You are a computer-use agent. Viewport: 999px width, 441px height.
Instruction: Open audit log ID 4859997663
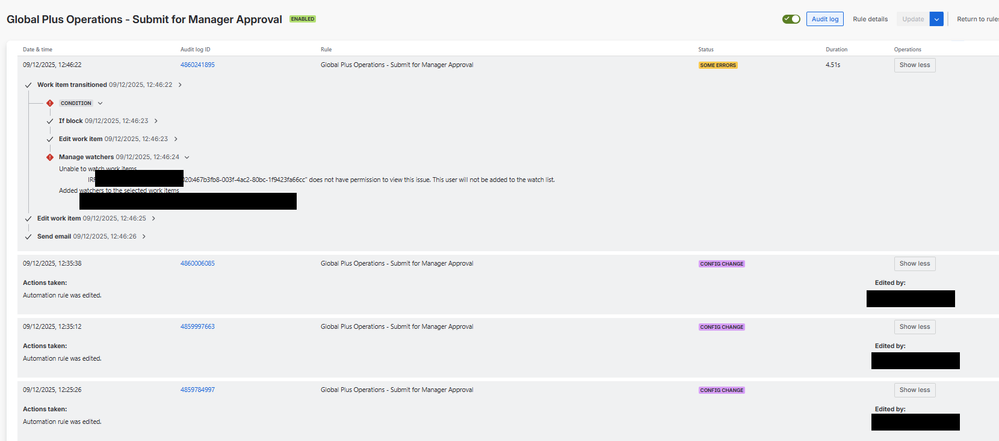coord(198,326)
